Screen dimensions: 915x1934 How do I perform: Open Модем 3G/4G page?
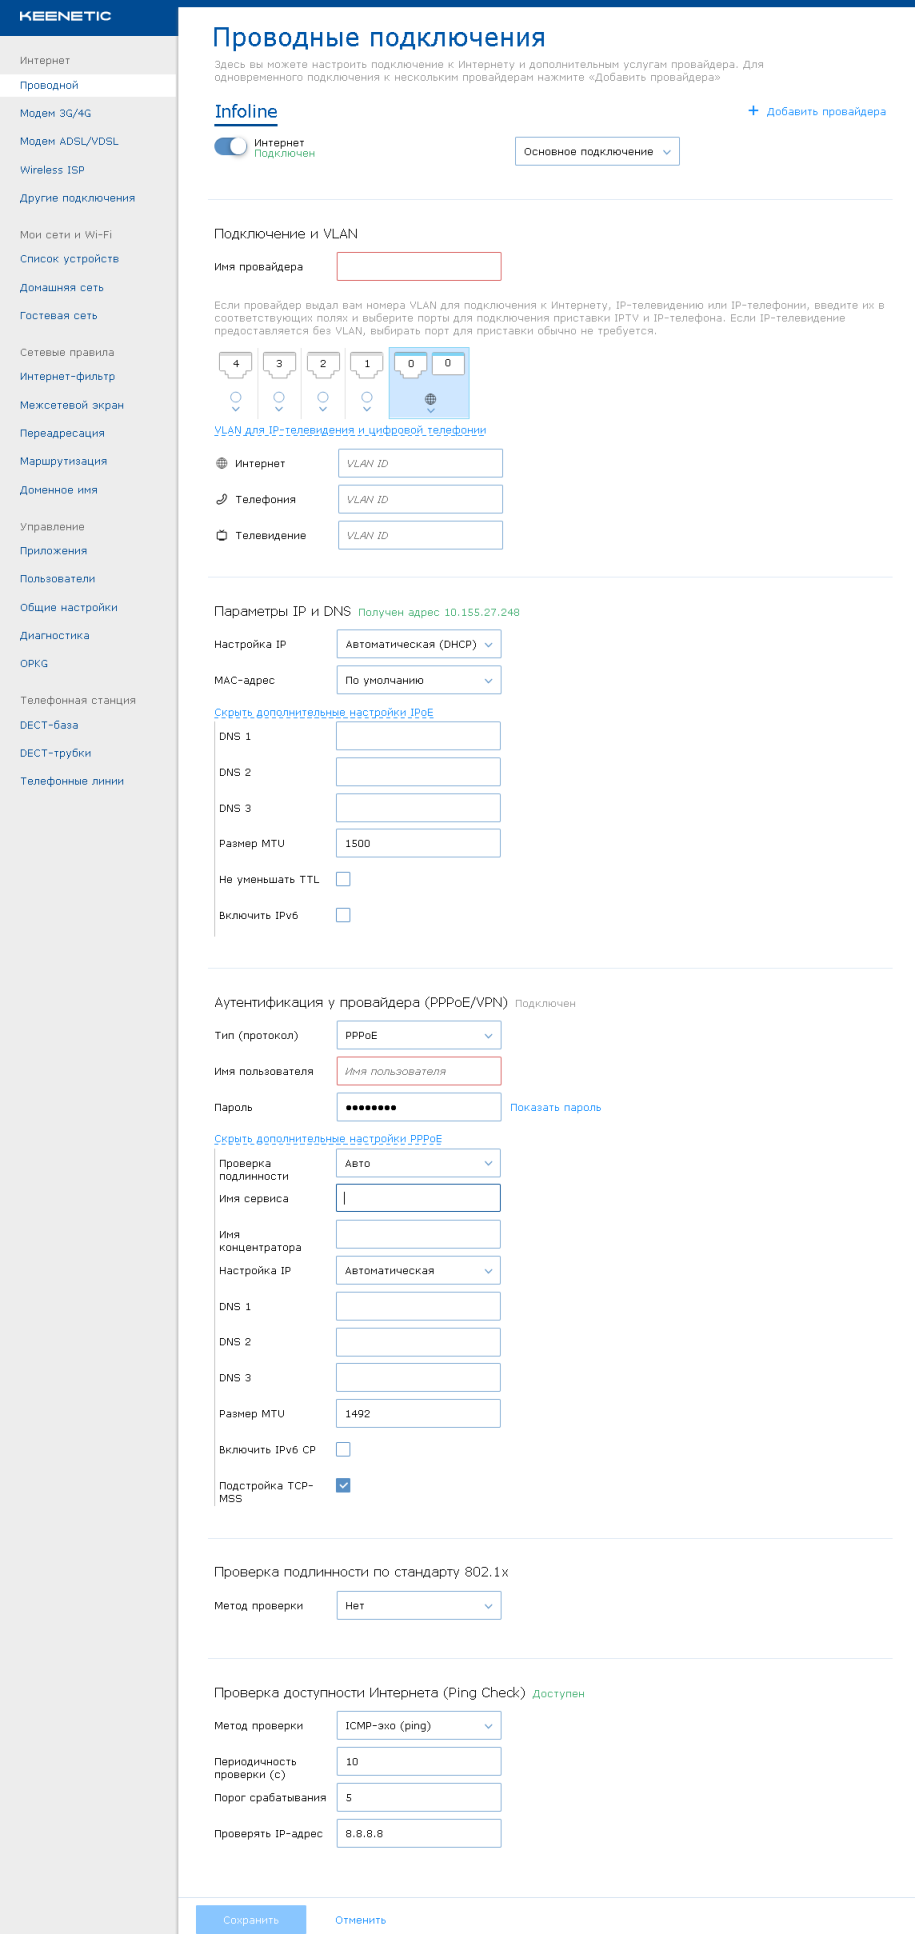tap(55, 113)
